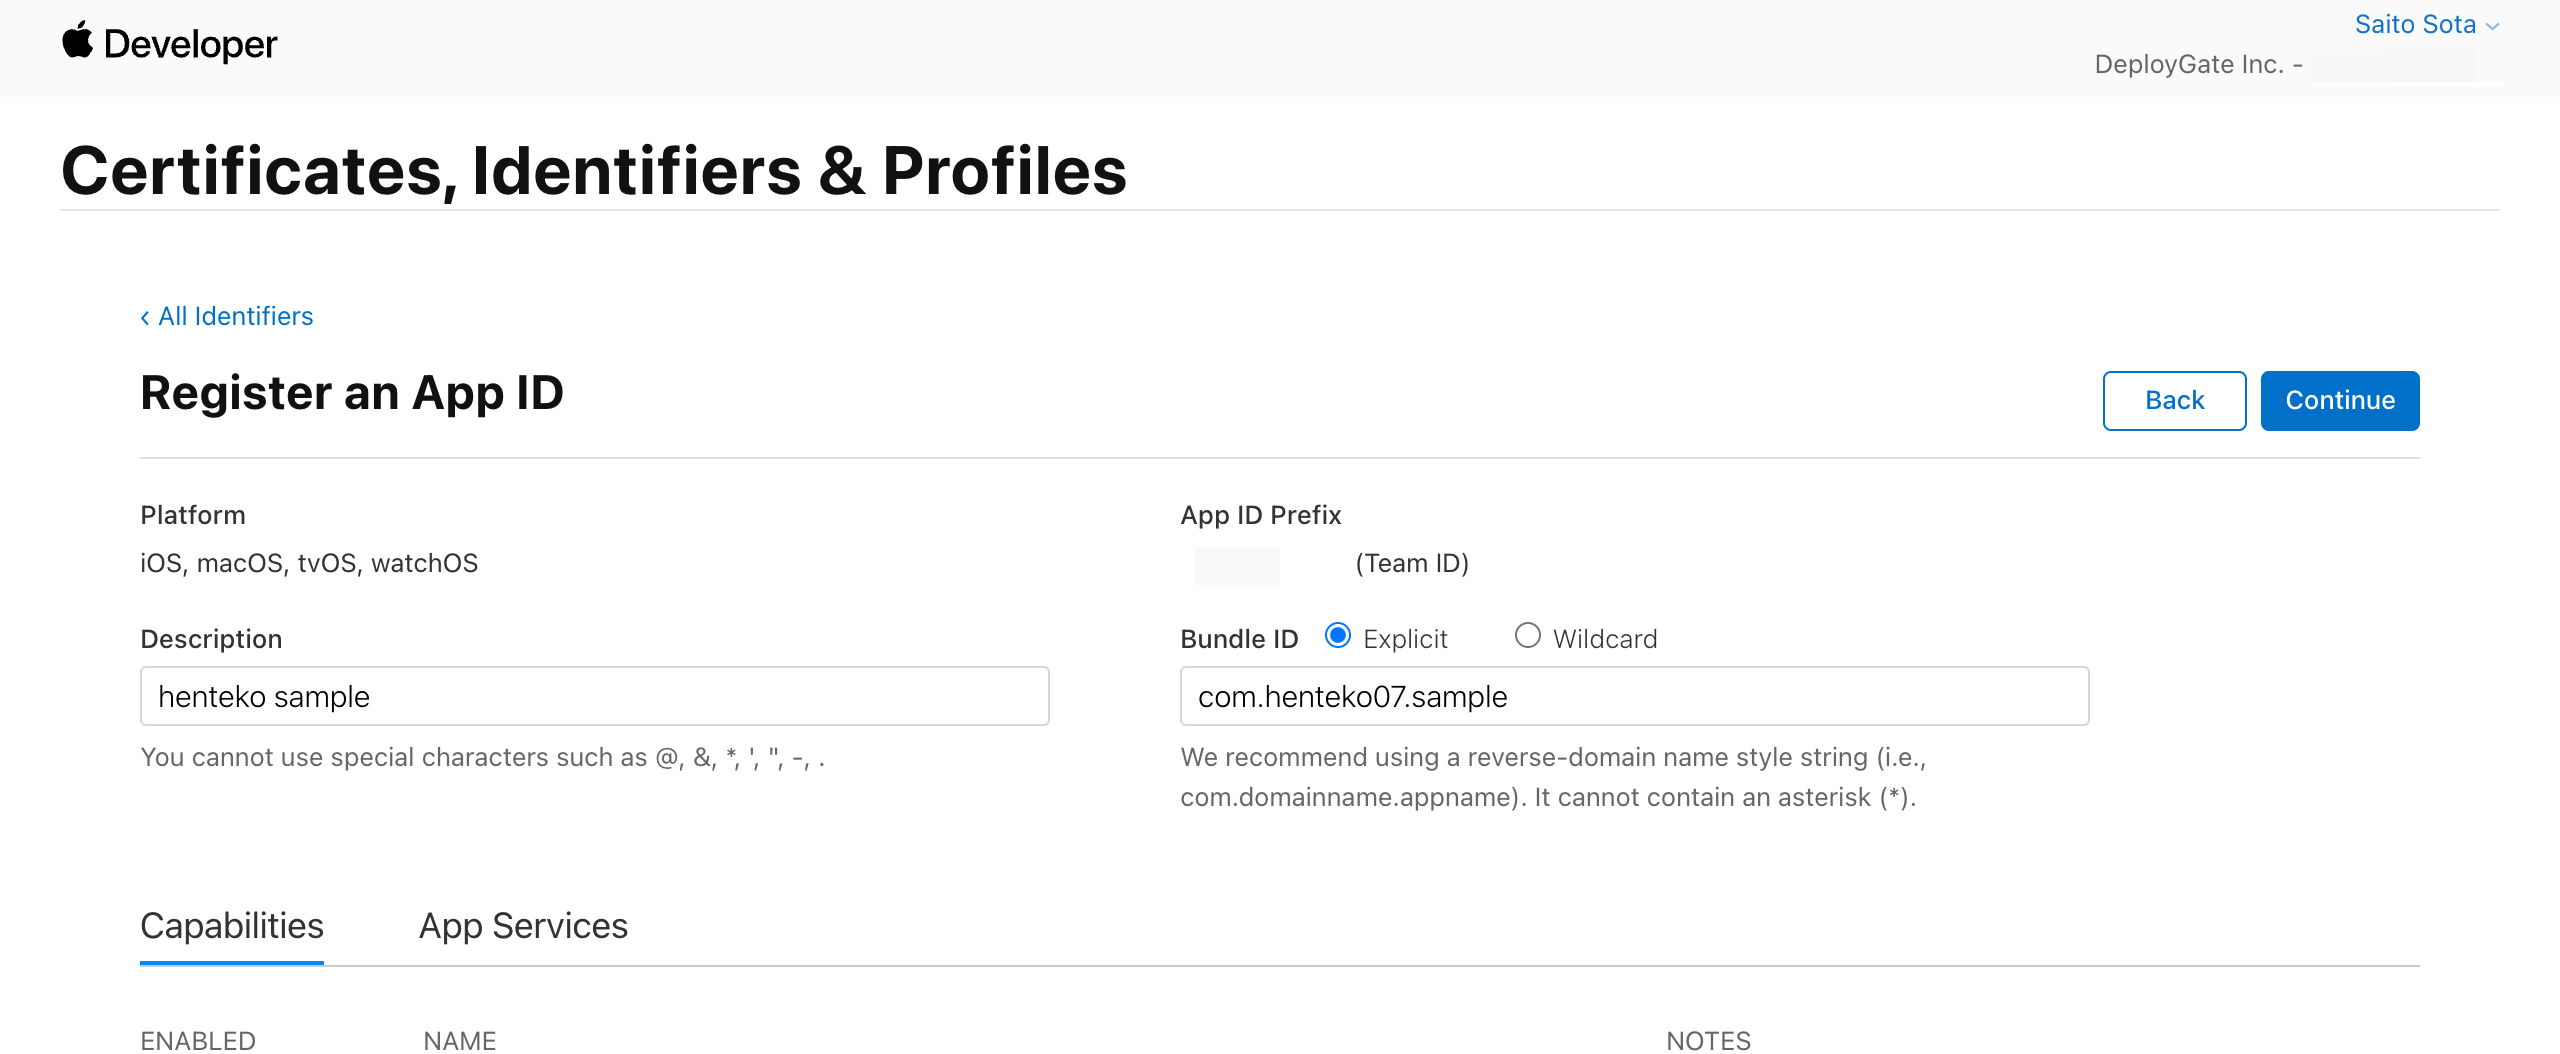Switch to the Capabilities tab
This screenshot has height=1054, width=2560.
pos(231,926)
